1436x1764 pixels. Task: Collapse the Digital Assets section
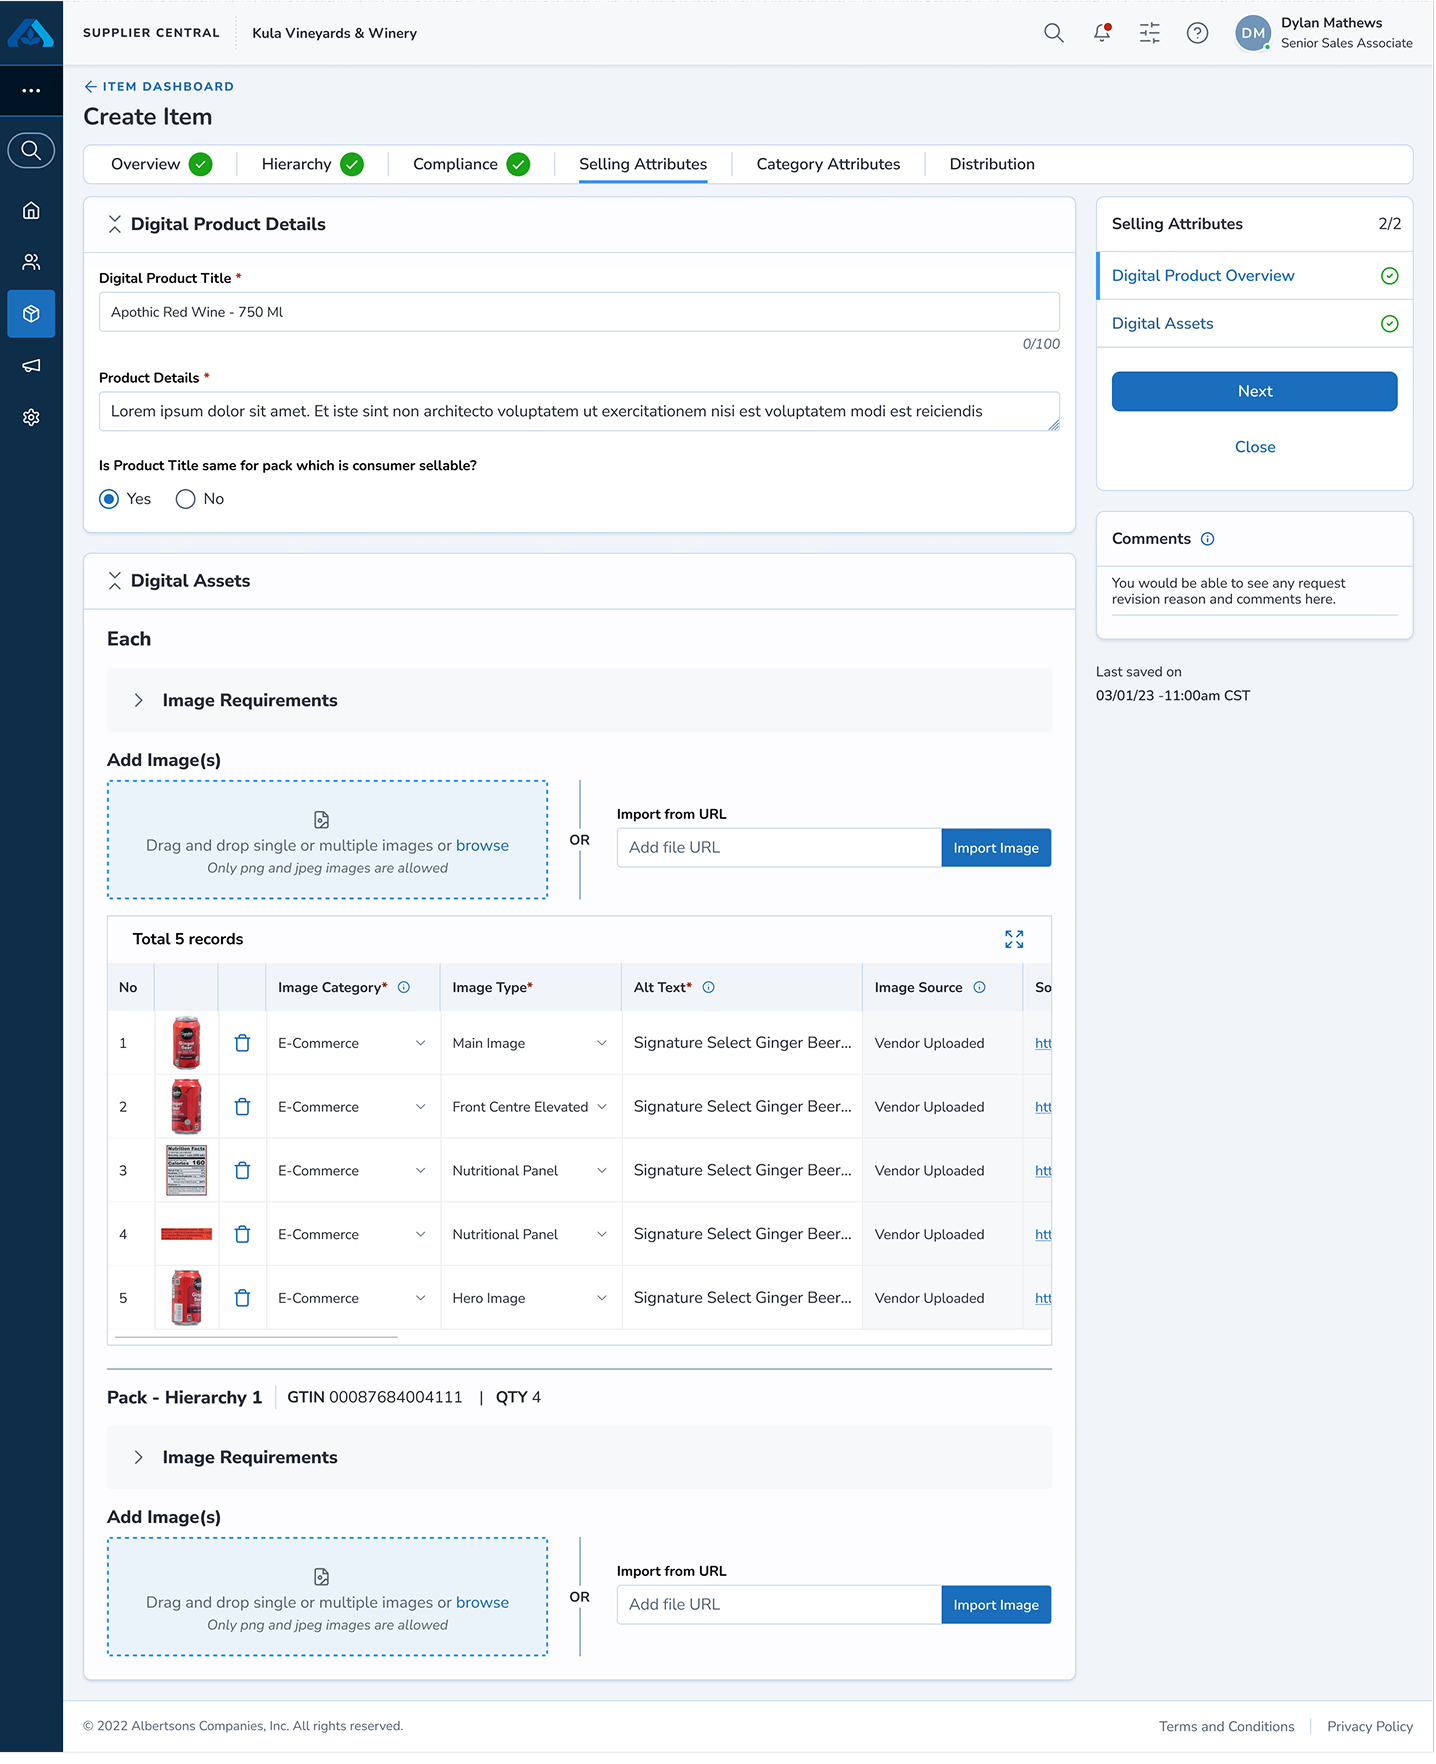(x=115, y=582)
